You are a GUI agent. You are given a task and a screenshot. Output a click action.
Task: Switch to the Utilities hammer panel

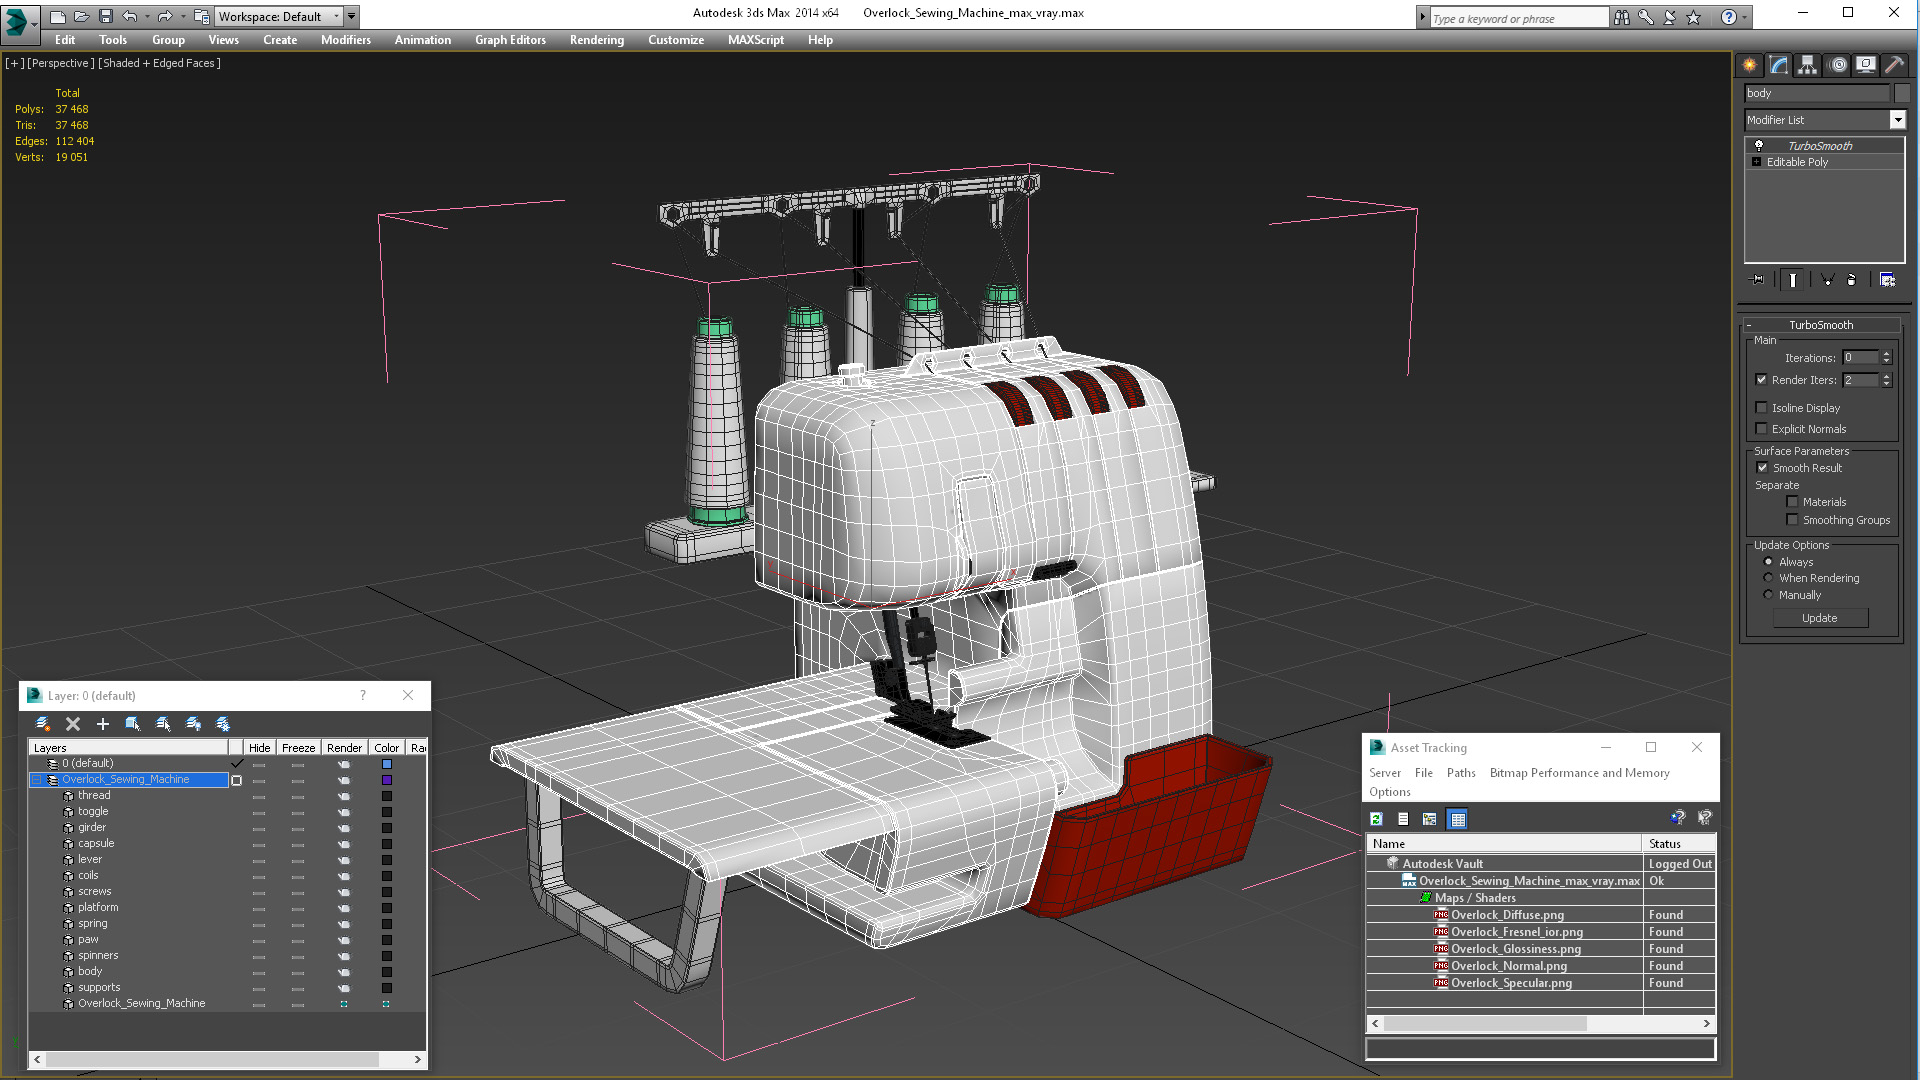(x=1894, y=65)
